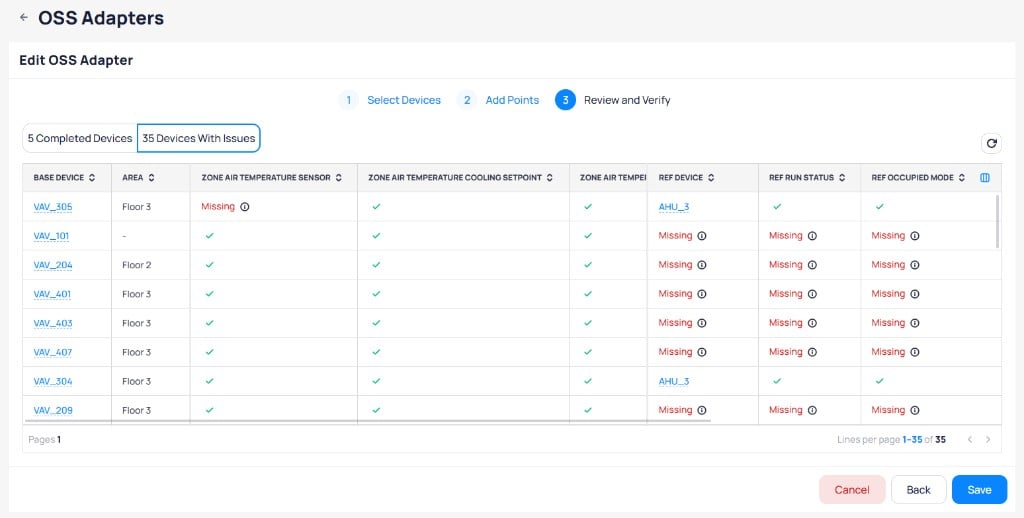Open the column chooser icon in the table header

[x=985, y=178]
